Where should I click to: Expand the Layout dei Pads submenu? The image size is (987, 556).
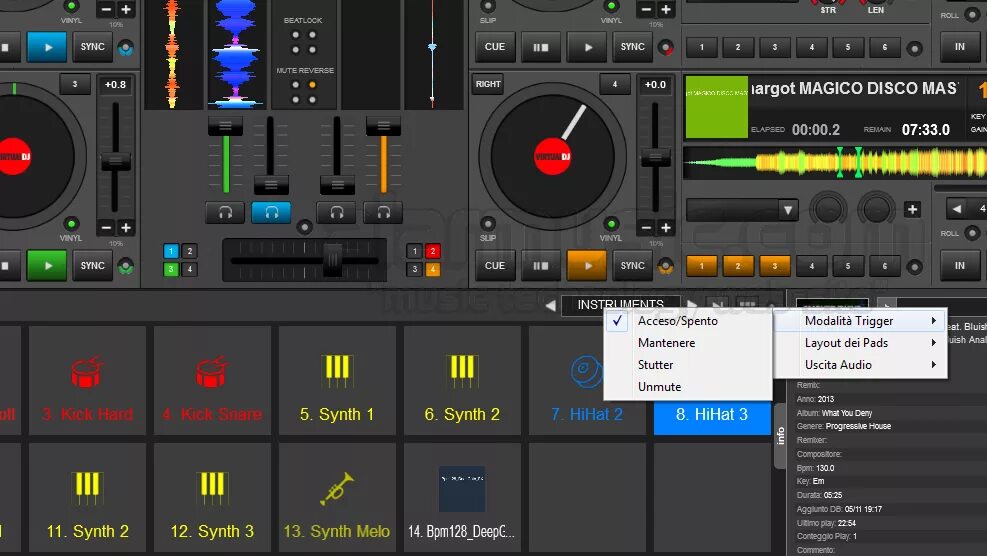(x=860, y=343)
